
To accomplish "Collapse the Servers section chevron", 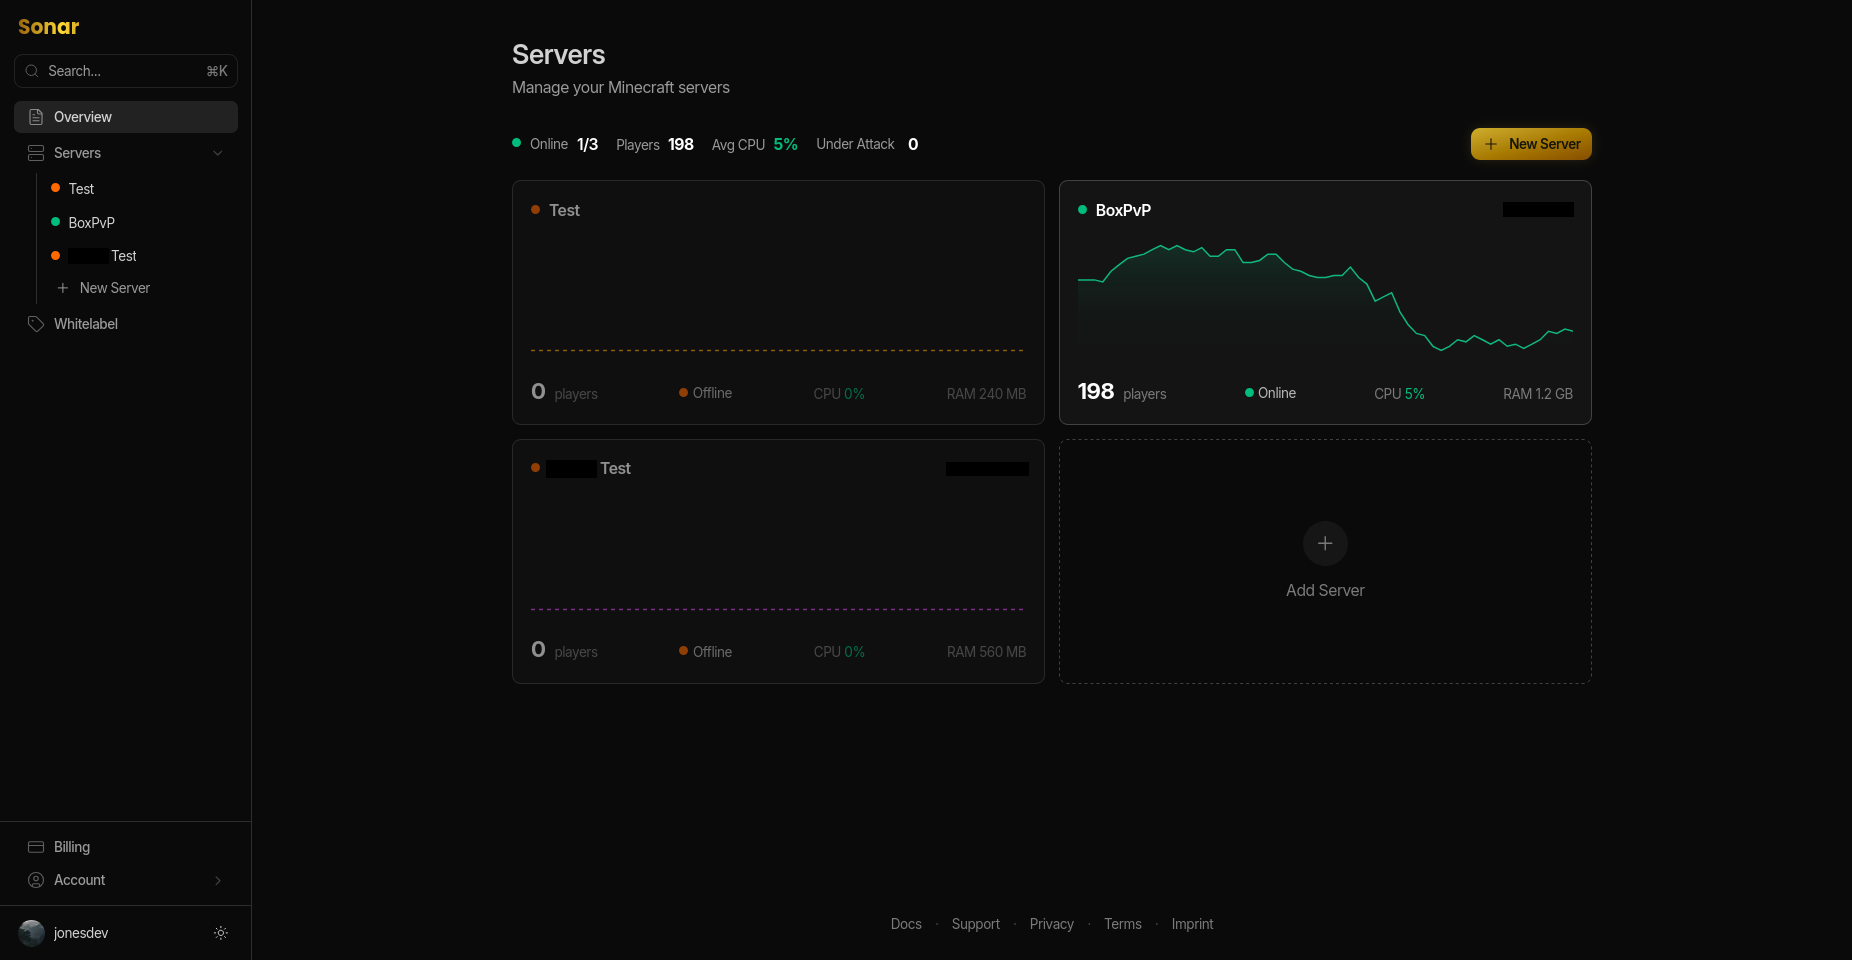I will 218,153.
